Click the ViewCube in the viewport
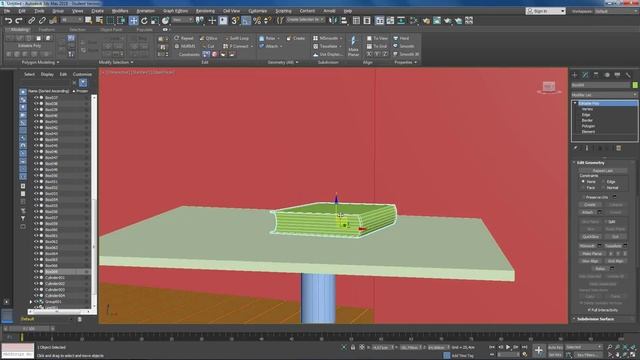The image size is (640, 360). pos(549,87)
